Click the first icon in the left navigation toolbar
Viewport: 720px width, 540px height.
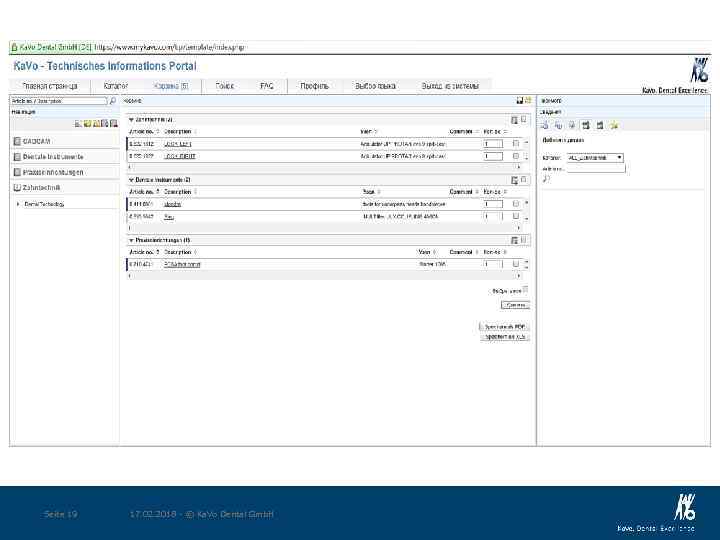point(78,124)
